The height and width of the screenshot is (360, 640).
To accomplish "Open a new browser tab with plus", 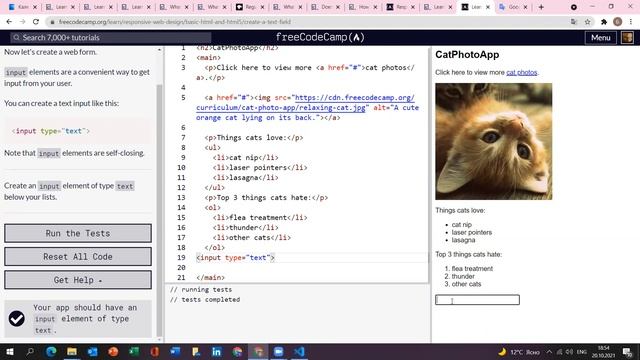I will [x=541, y=7].
